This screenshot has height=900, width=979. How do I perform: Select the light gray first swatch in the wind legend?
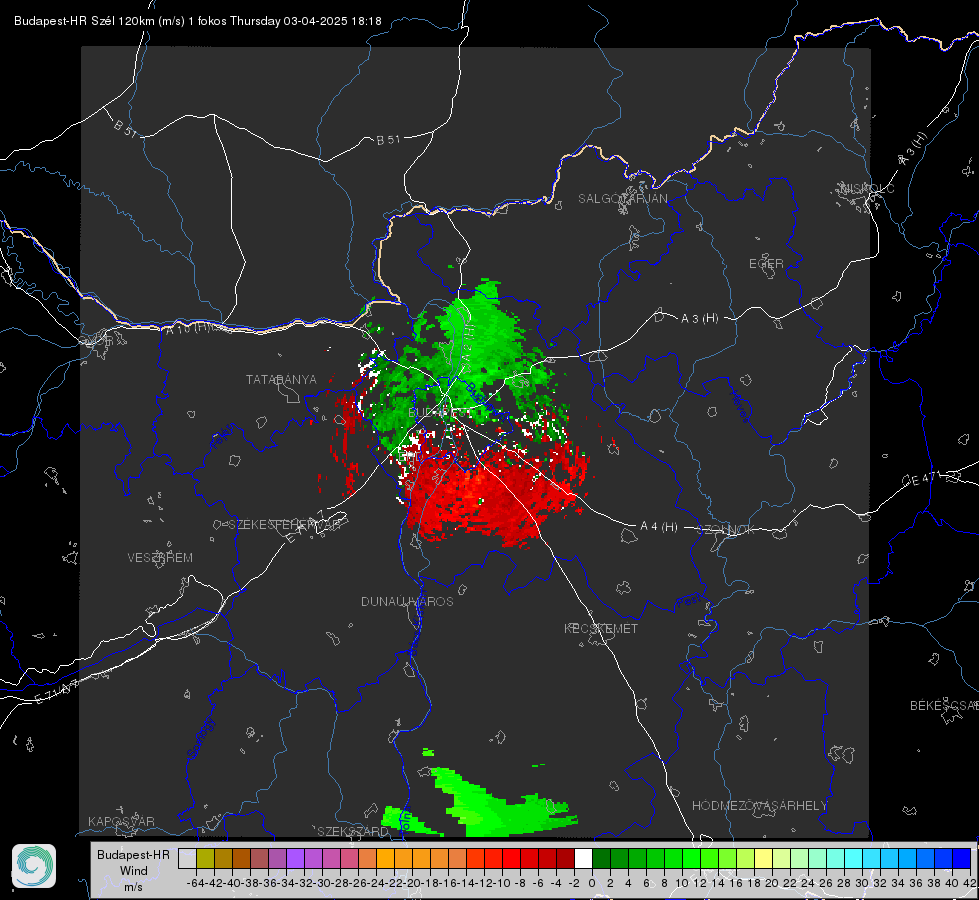[x=187, y=858]
